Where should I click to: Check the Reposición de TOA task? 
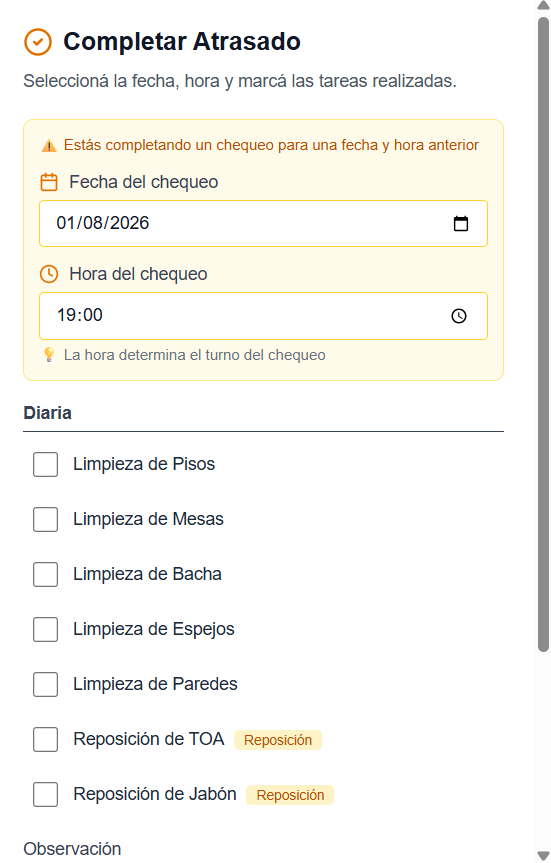pyautogui.click(x=46, y=740)
